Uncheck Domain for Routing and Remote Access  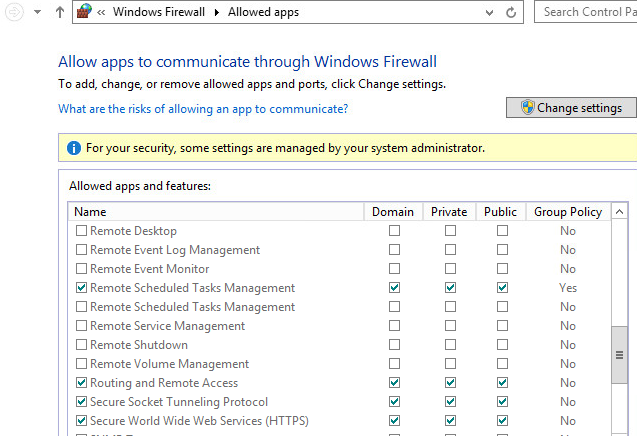pos(394,382)
